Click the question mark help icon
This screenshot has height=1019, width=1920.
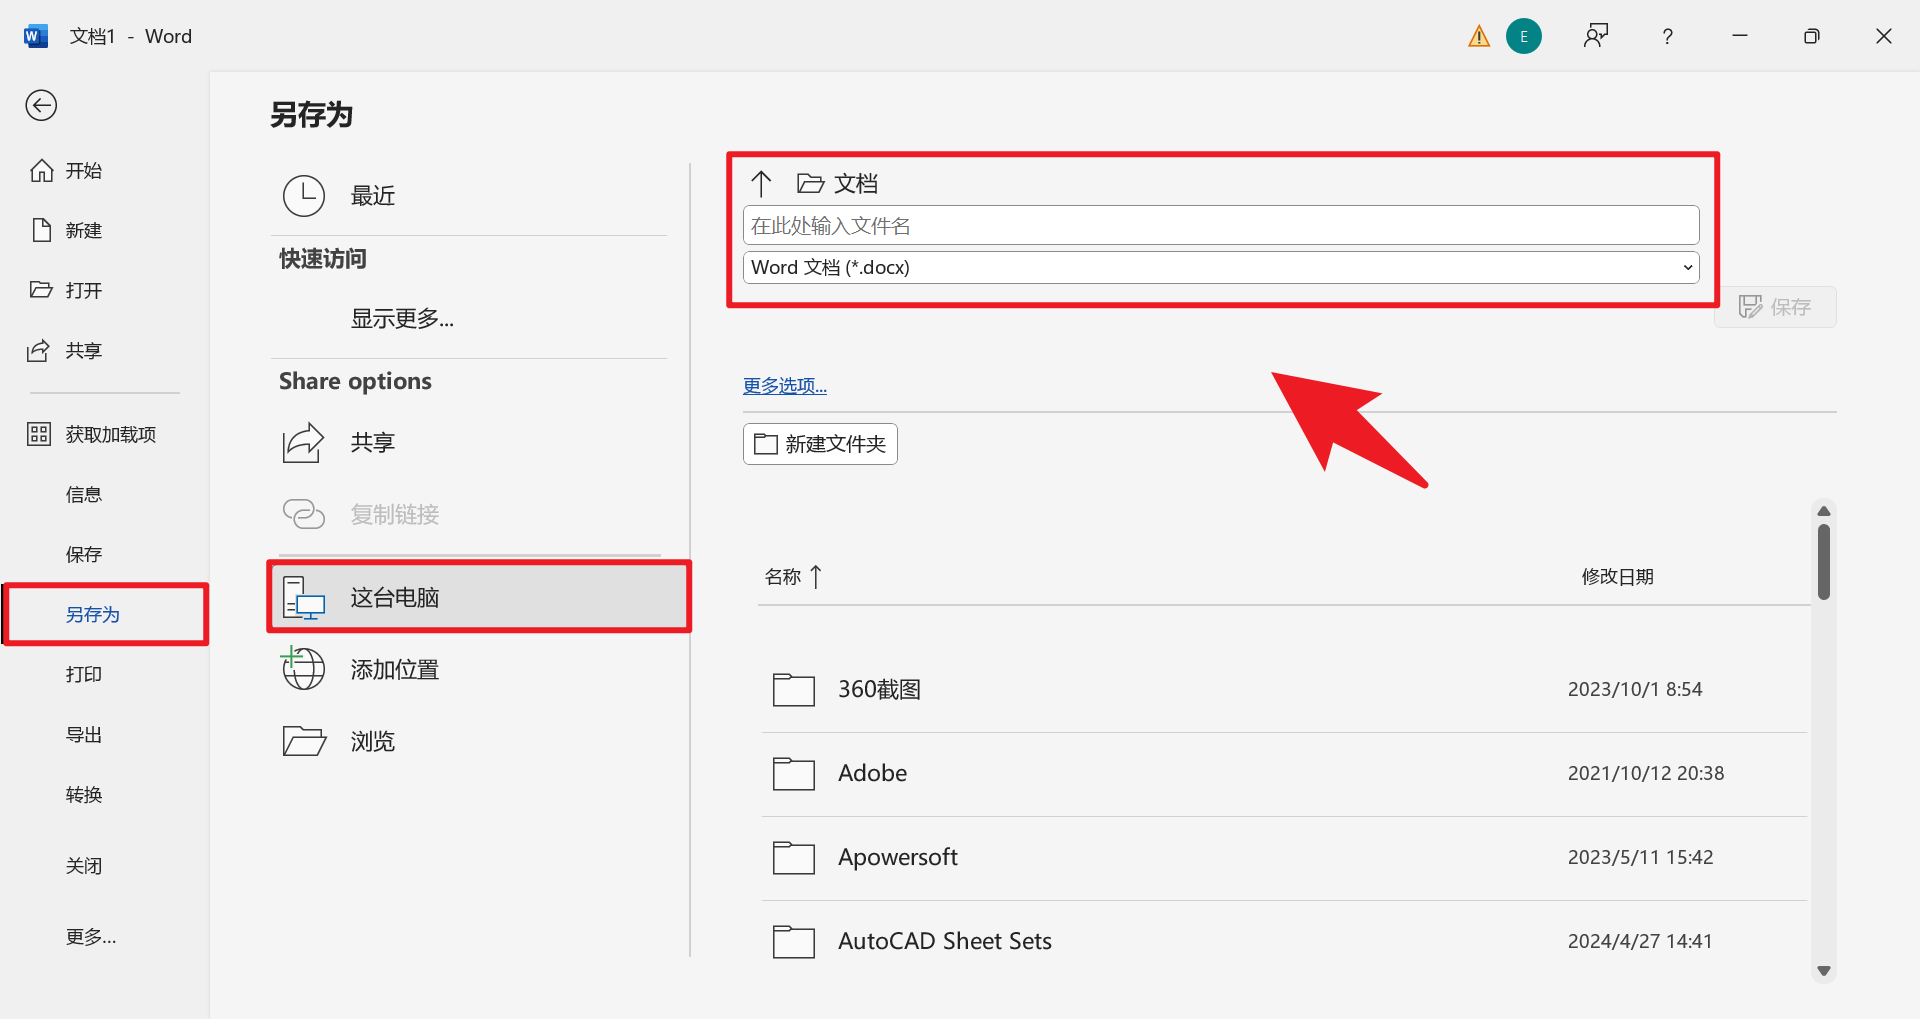[x=1667, y=37]
